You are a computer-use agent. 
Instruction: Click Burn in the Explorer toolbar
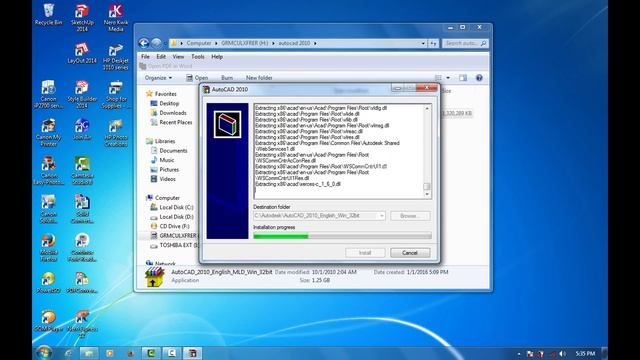[227, 78]
